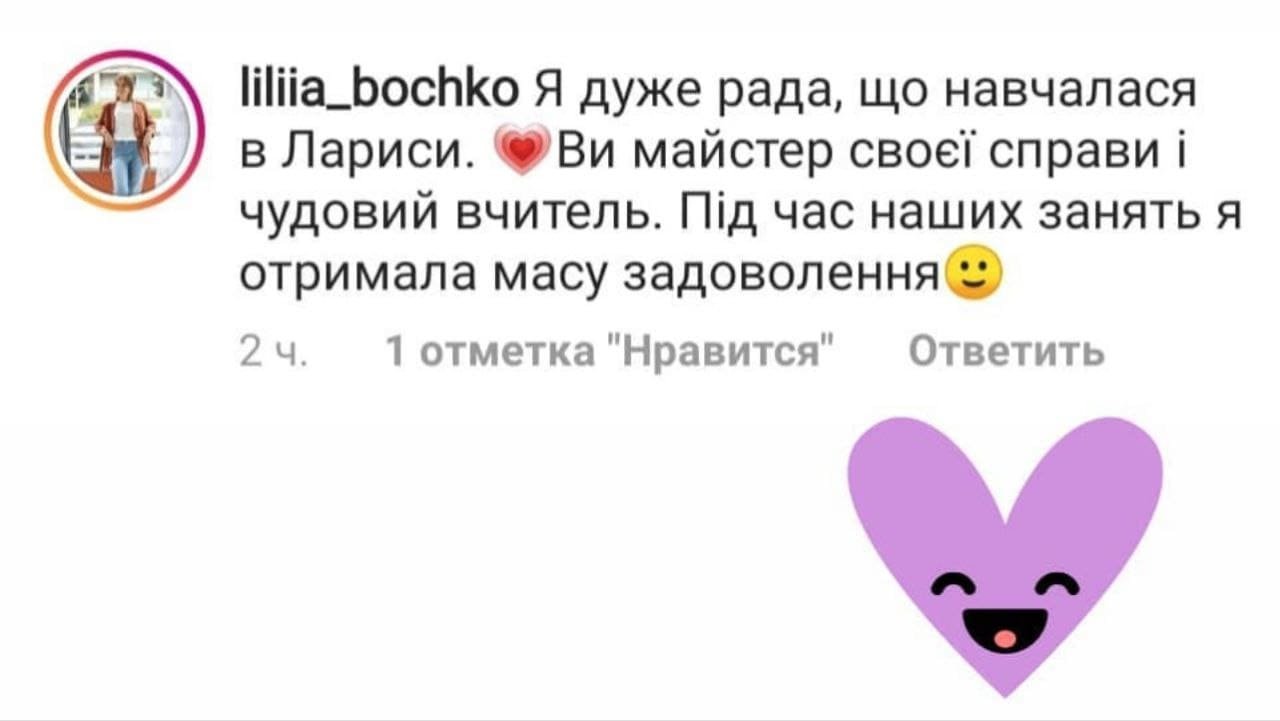Click the smiling mouth of purple heart
Screen dimensions: 1280x721
tap(1005, 627)
